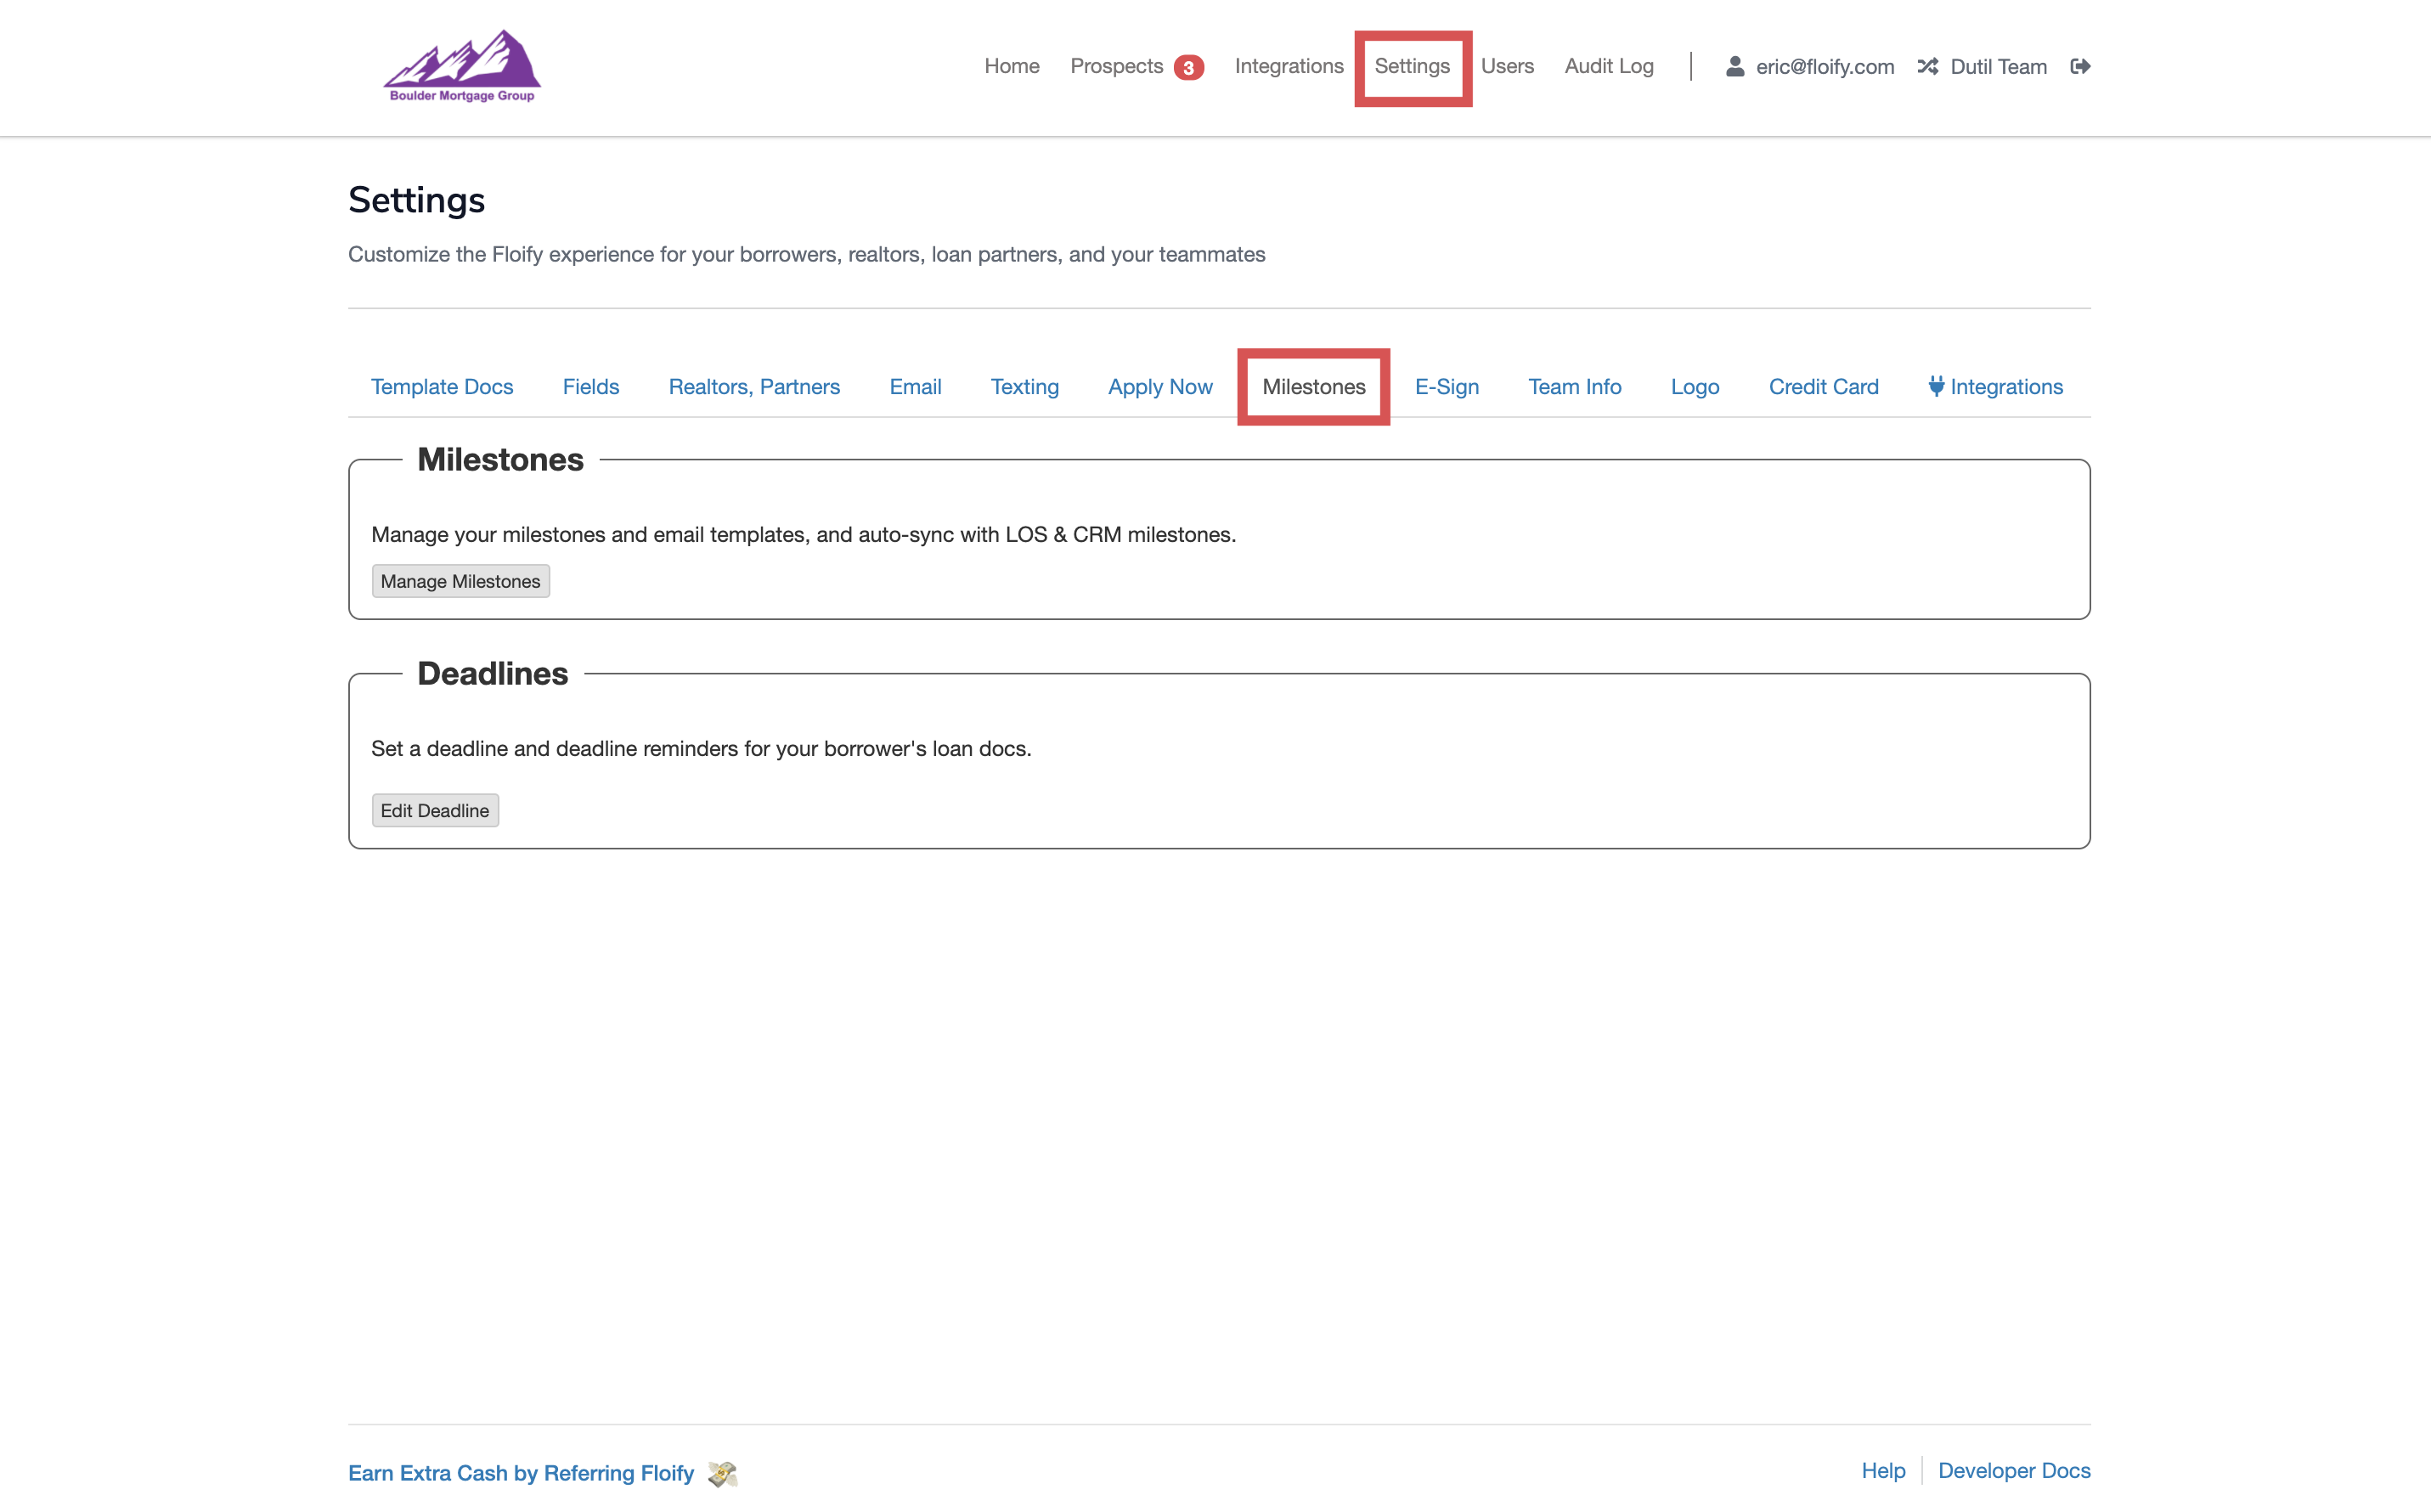Image resolution: width=2431 pixels, height=1512 pixels.
Task: Go to the Apply Now tab
Action: pyautogui.click(x=1160, y=387)
